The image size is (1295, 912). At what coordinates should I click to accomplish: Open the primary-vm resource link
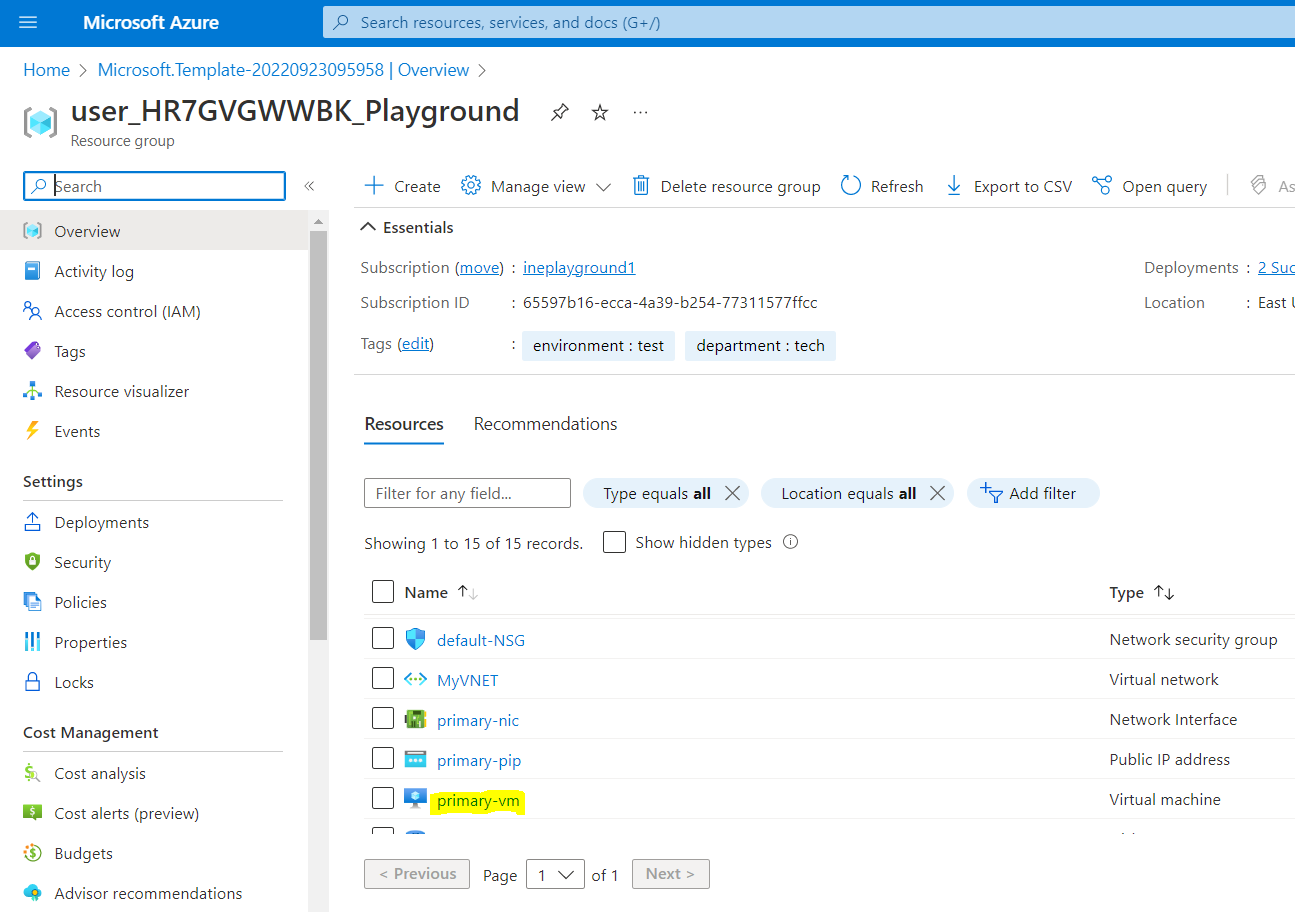(478, 801)
